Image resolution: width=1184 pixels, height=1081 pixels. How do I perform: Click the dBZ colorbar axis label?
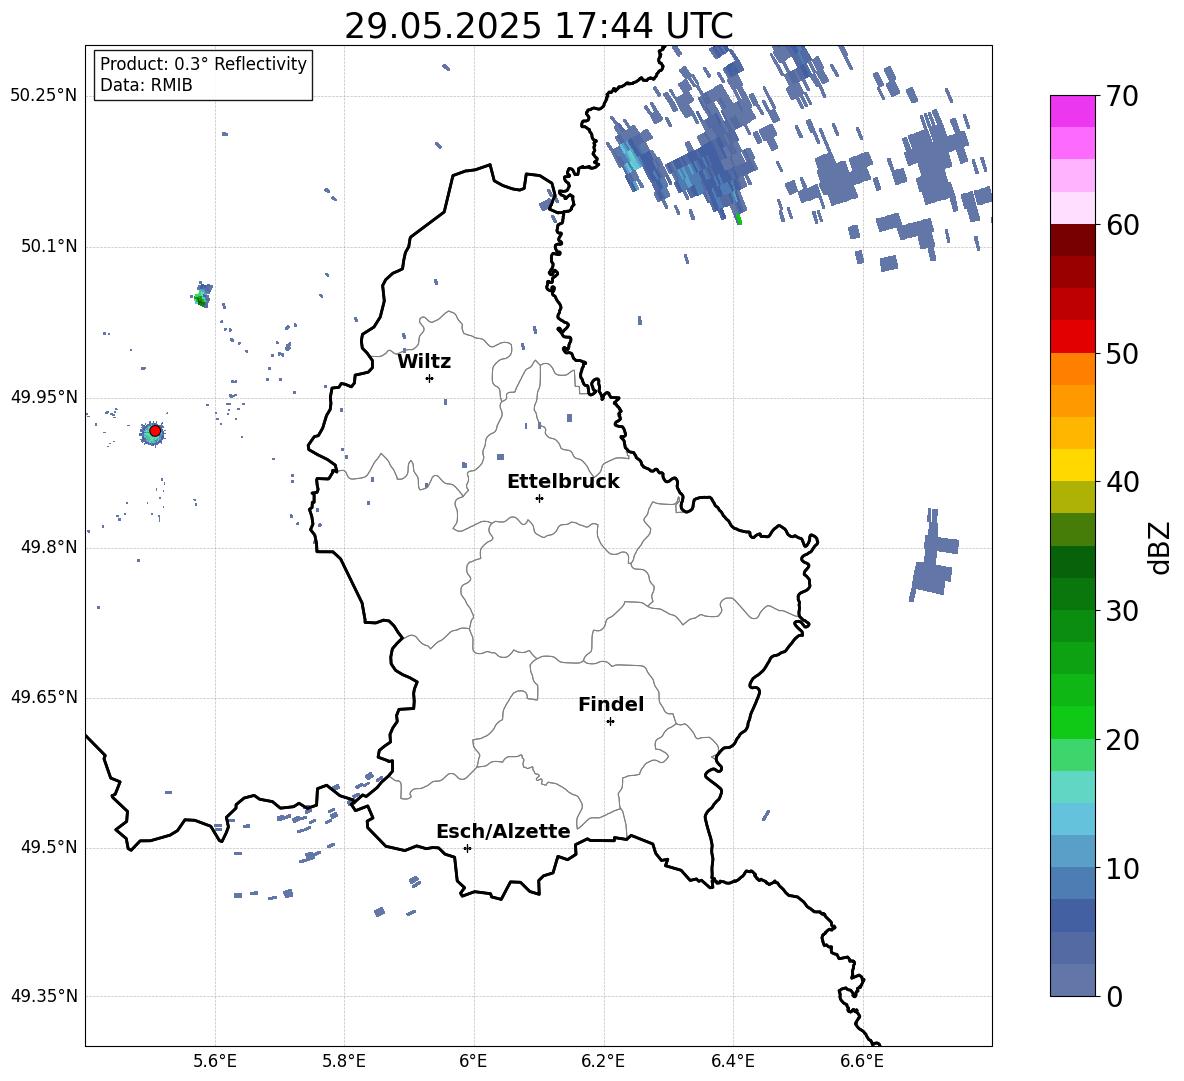coord(1159,547)
